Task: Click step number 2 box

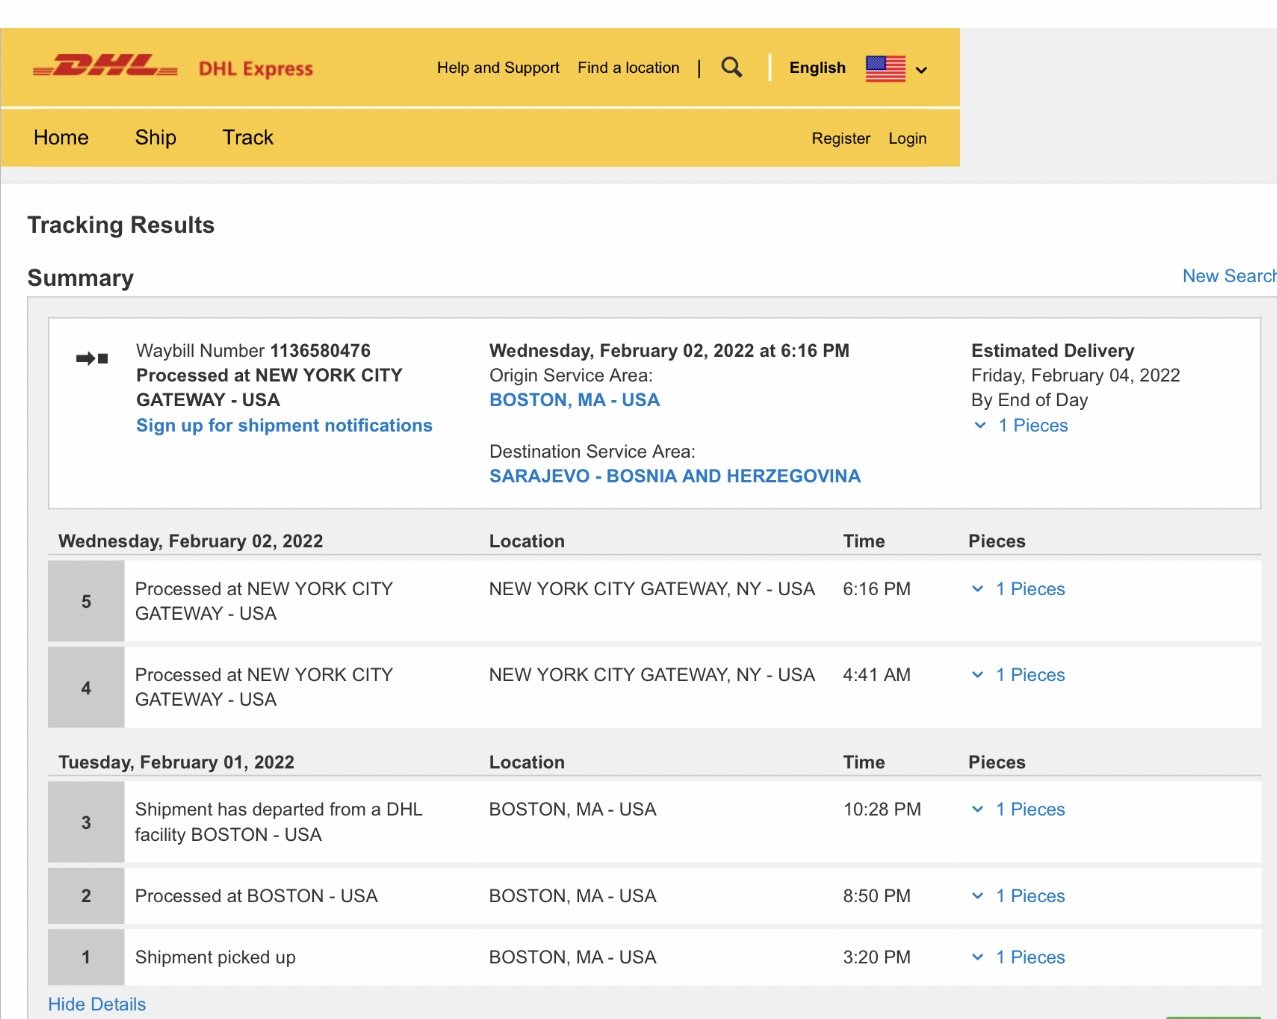Action: click(86, 896)
